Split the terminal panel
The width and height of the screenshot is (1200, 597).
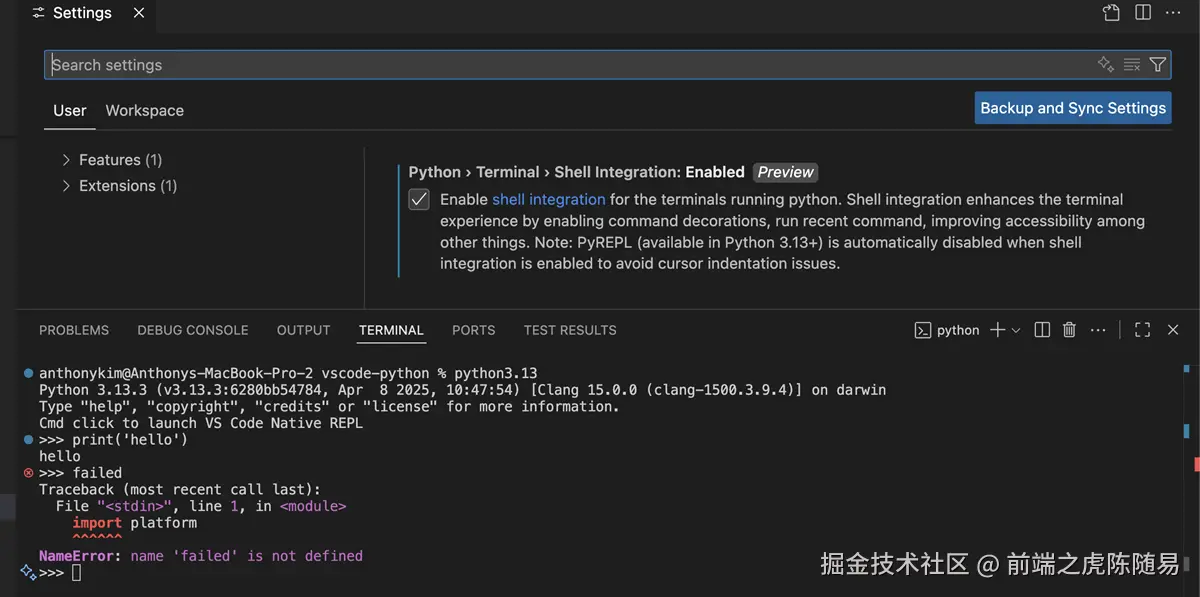click(x=1042, y=330)
